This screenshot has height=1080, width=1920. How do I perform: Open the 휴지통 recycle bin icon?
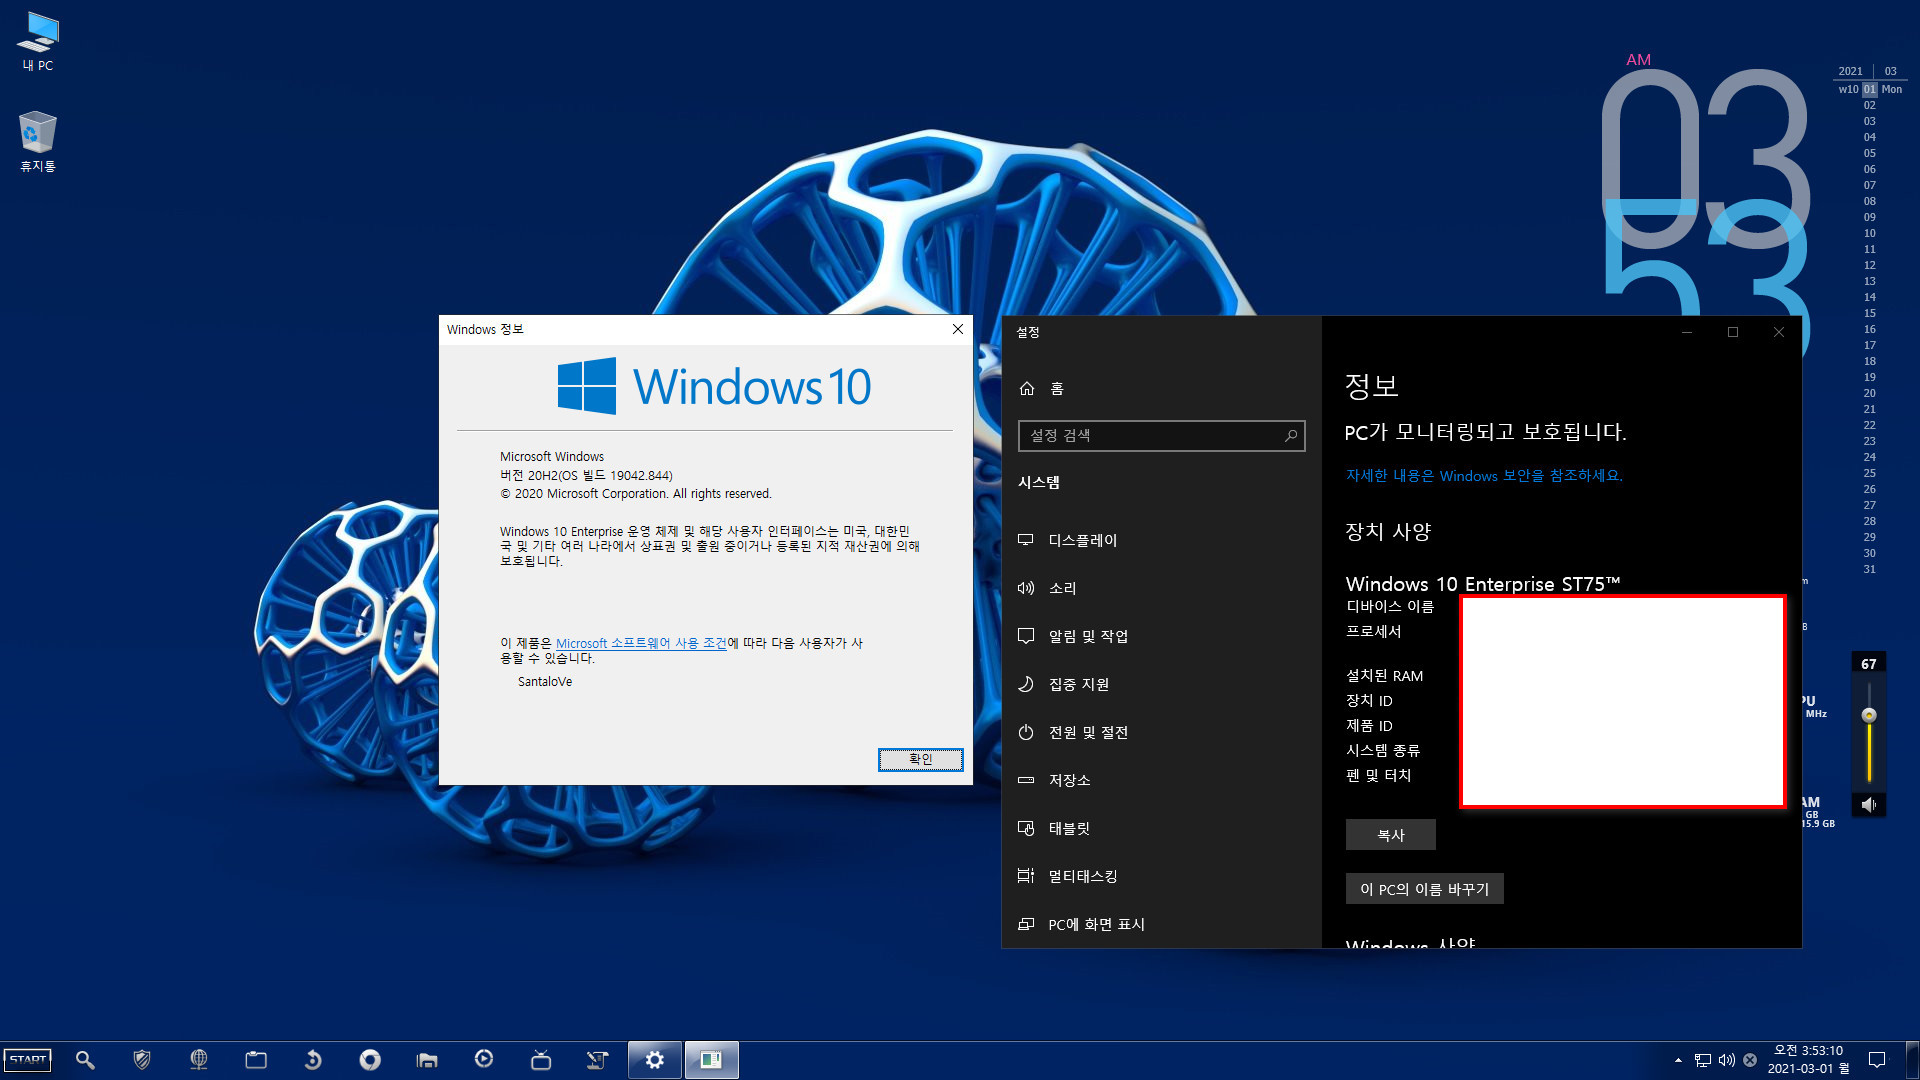pos(38,141)
